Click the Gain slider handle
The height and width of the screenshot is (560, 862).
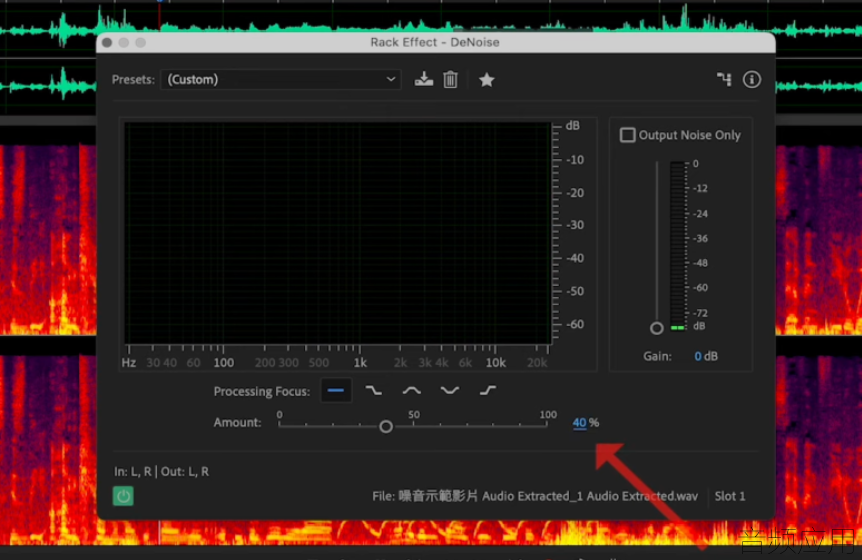point(656,328)
